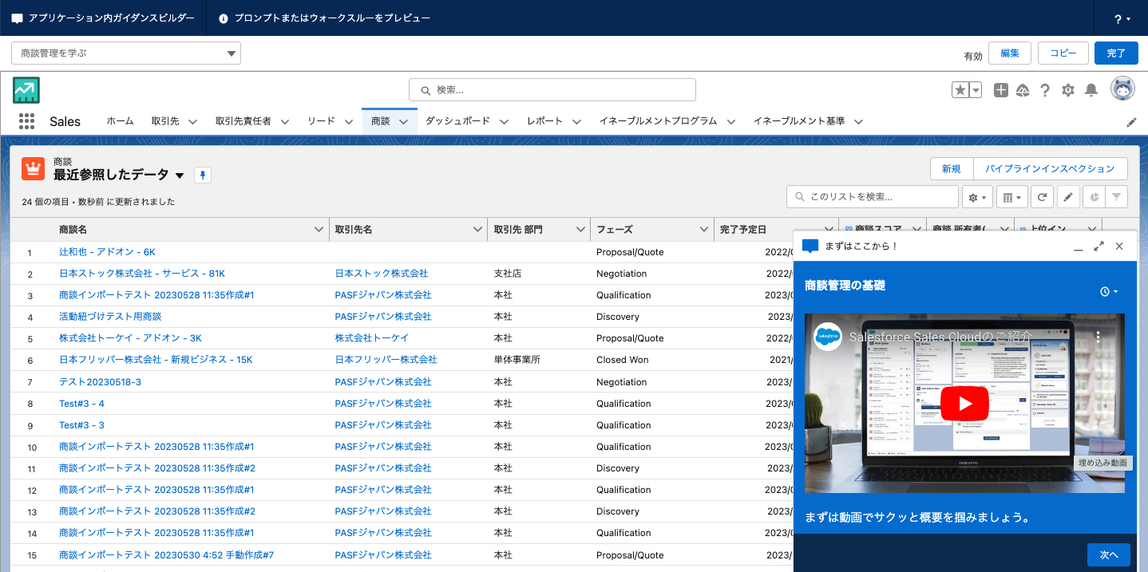Open the 商談管理を学ぶ combo box

126,53
